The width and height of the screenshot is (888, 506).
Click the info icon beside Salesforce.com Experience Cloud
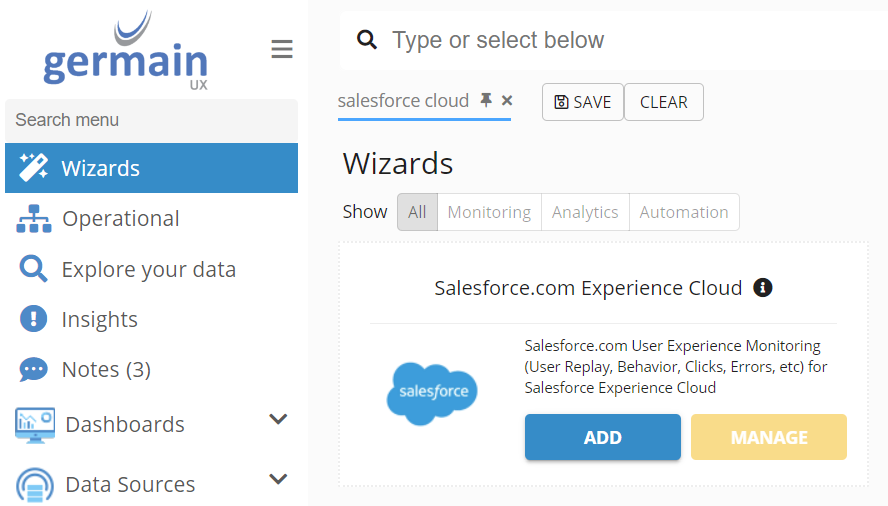pyautogui.click(x=762, y=288)
